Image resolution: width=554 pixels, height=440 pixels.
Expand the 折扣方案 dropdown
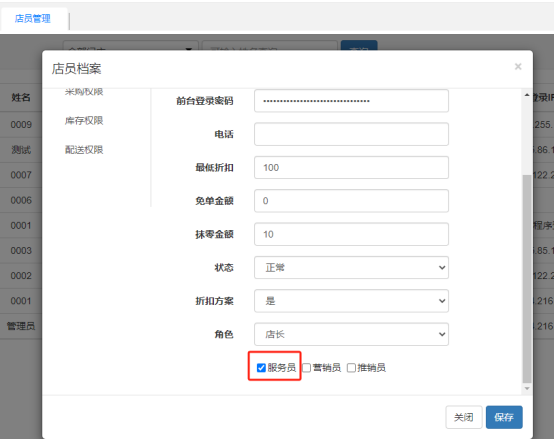[351, 301]
